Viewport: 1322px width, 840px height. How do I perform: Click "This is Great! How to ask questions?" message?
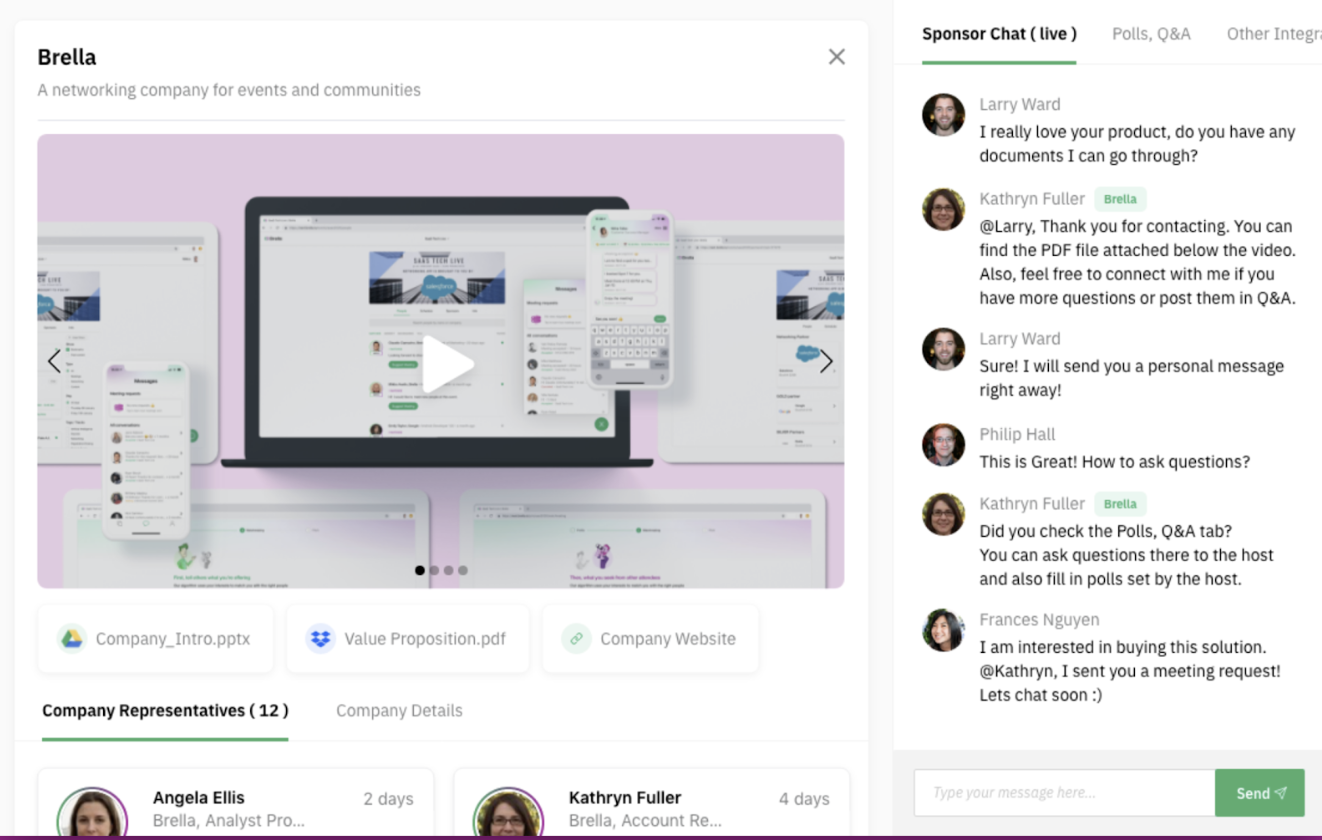(1115, 462)
